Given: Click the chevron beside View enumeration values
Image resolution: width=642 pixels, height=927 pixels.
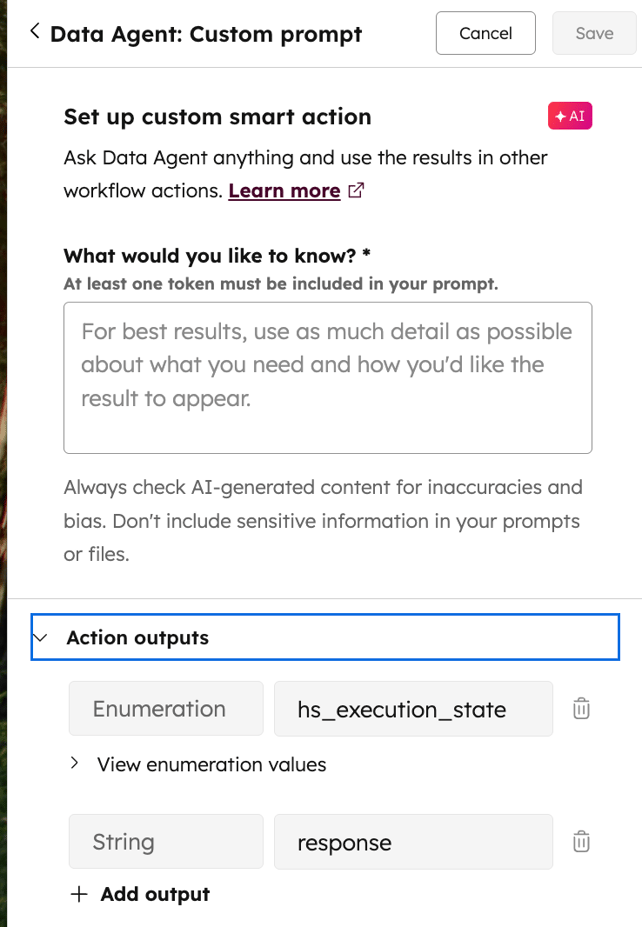Looking at the screenshot, I should pos(74,762).
